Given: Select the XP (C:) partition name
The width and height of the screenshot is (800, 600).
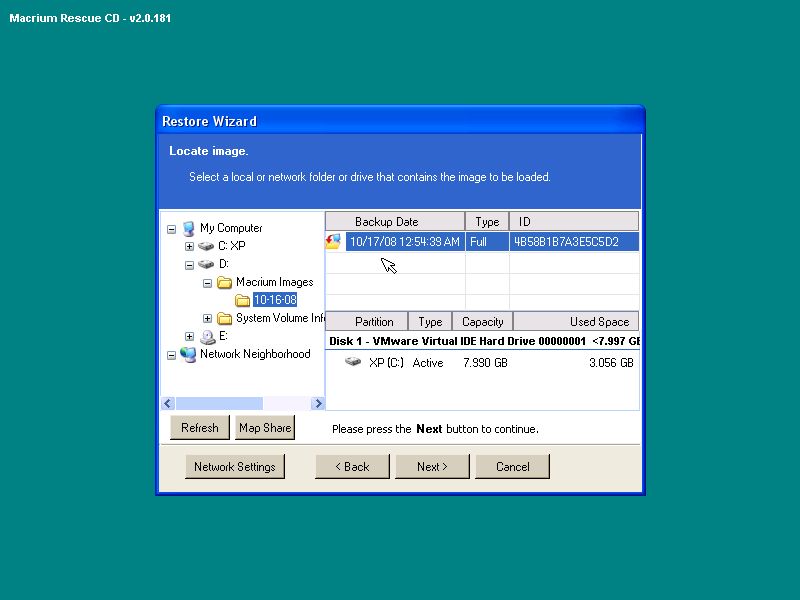Looking at the screenshot, I should 386,362.
